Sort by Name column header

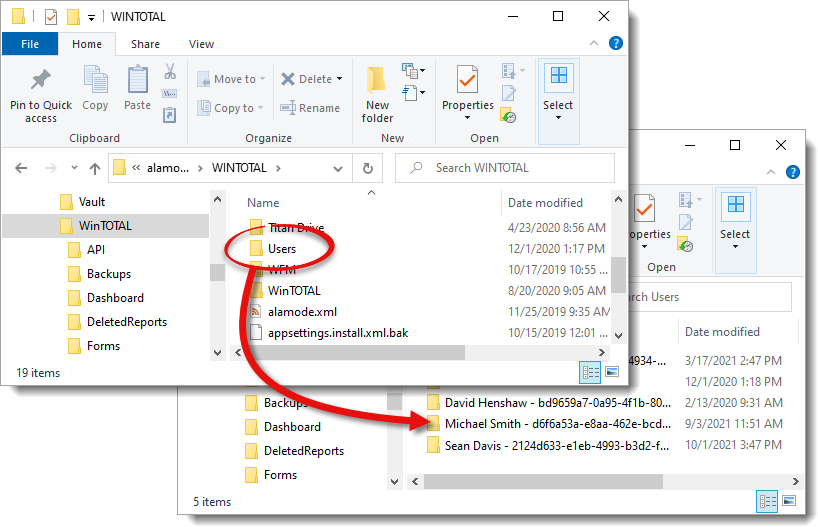pos(263,203)
